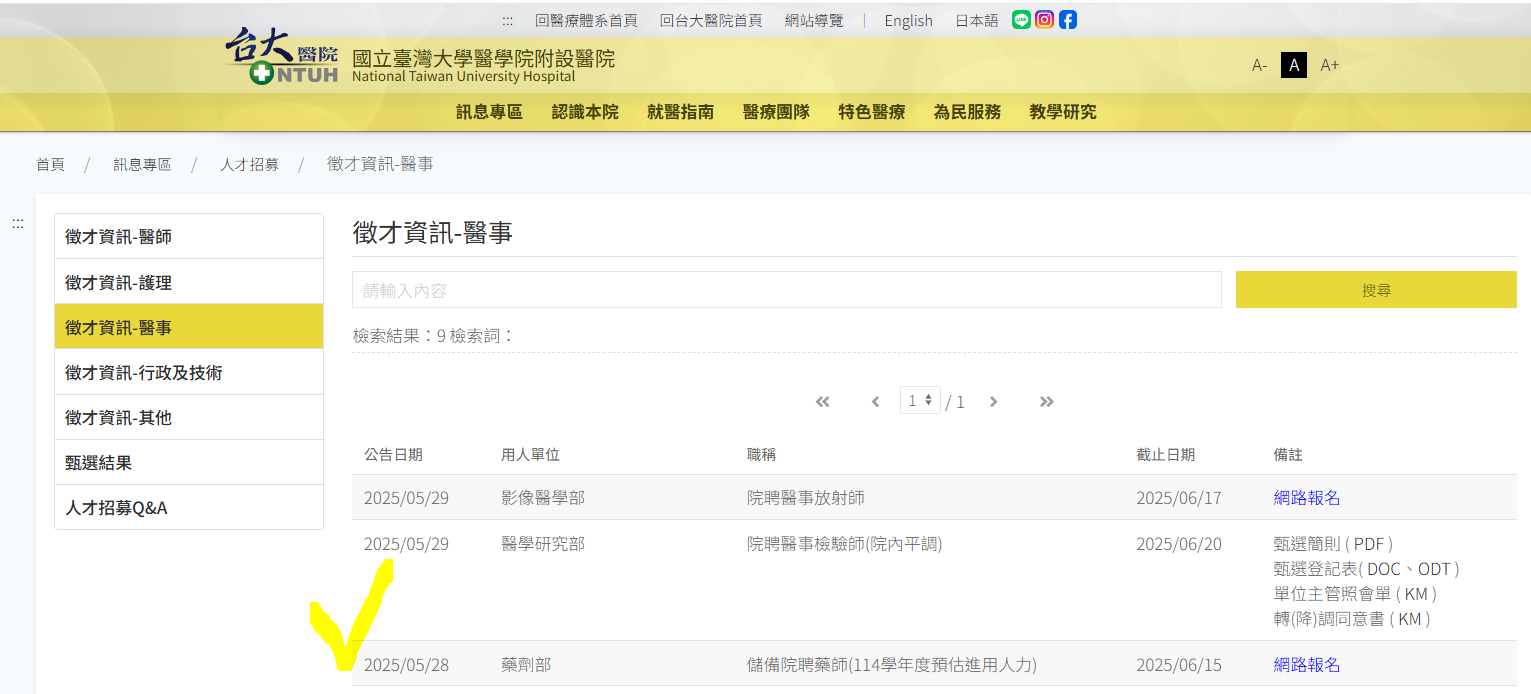
Task: Open 單位主管照會單 KM link
Action: [x=1415, y=594]
